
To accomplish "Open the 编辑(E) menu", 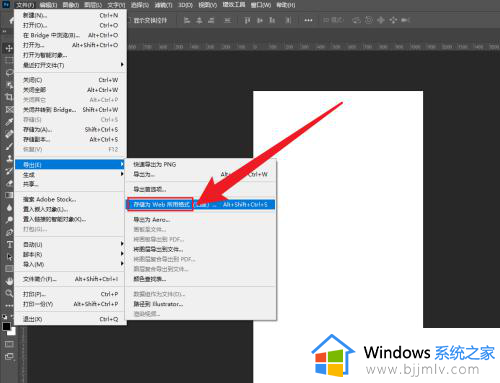I will (48, 5).
